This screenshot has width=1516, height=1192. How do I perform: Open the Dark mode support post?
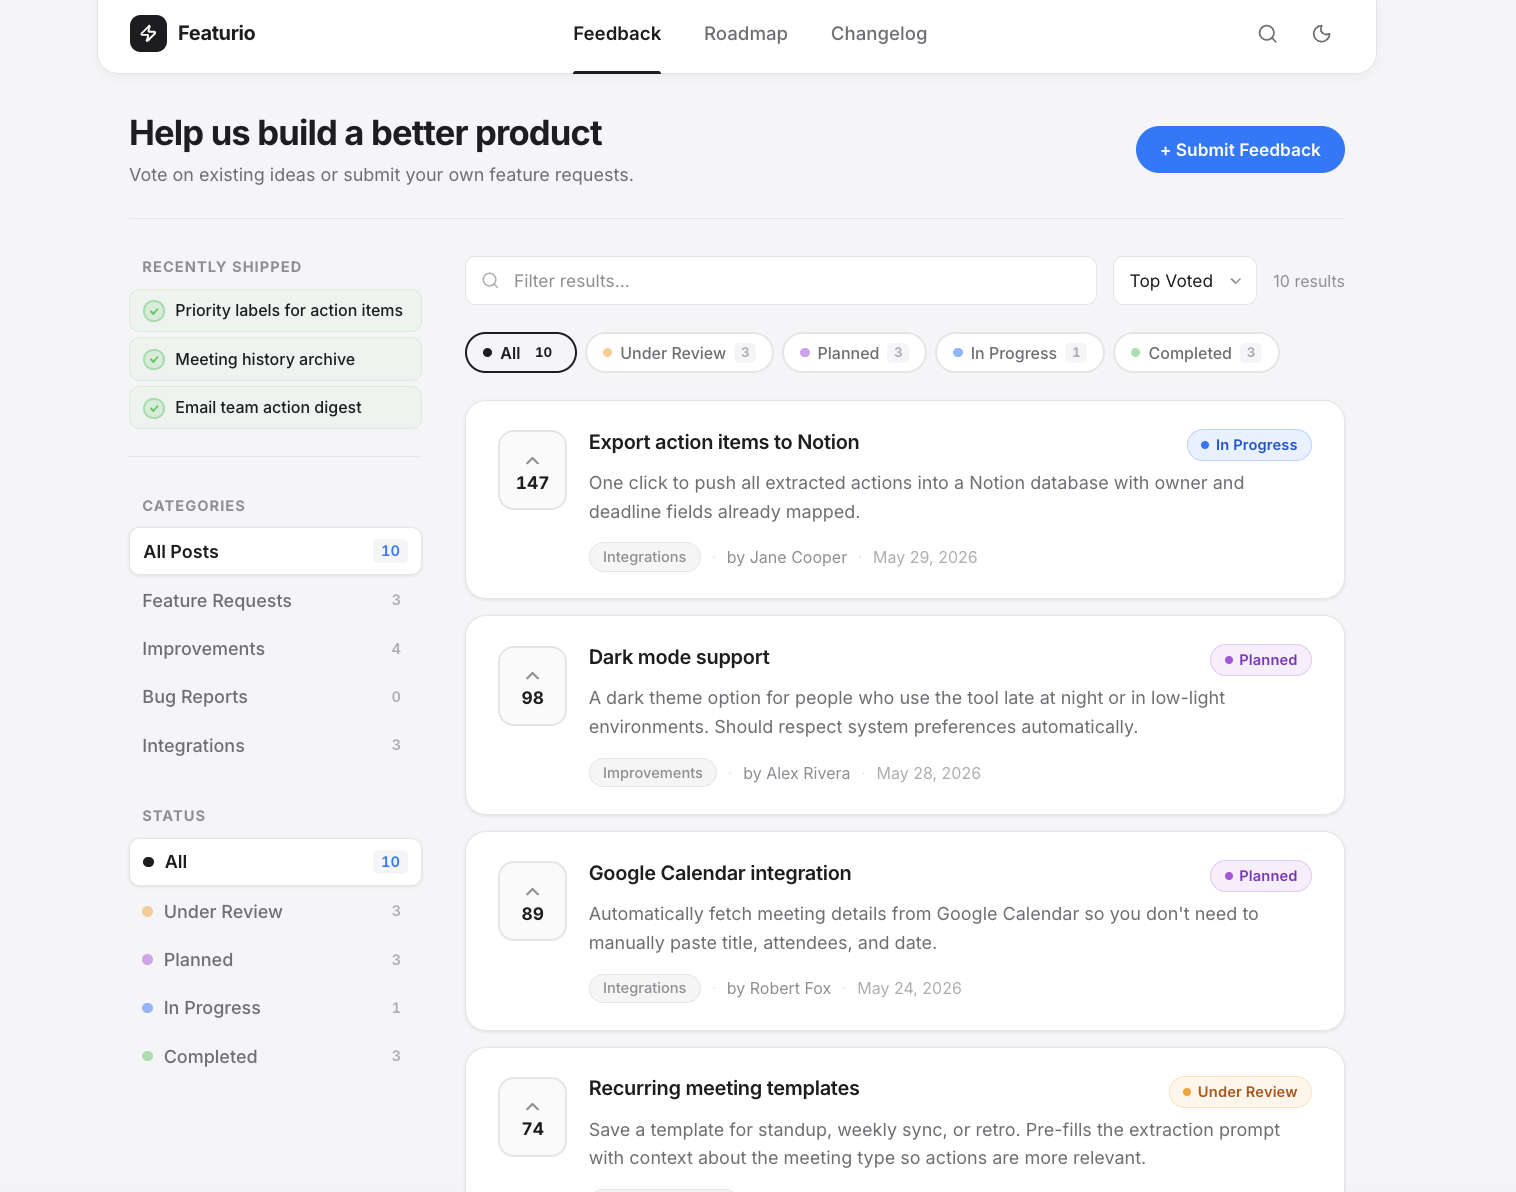coord(679,657)
